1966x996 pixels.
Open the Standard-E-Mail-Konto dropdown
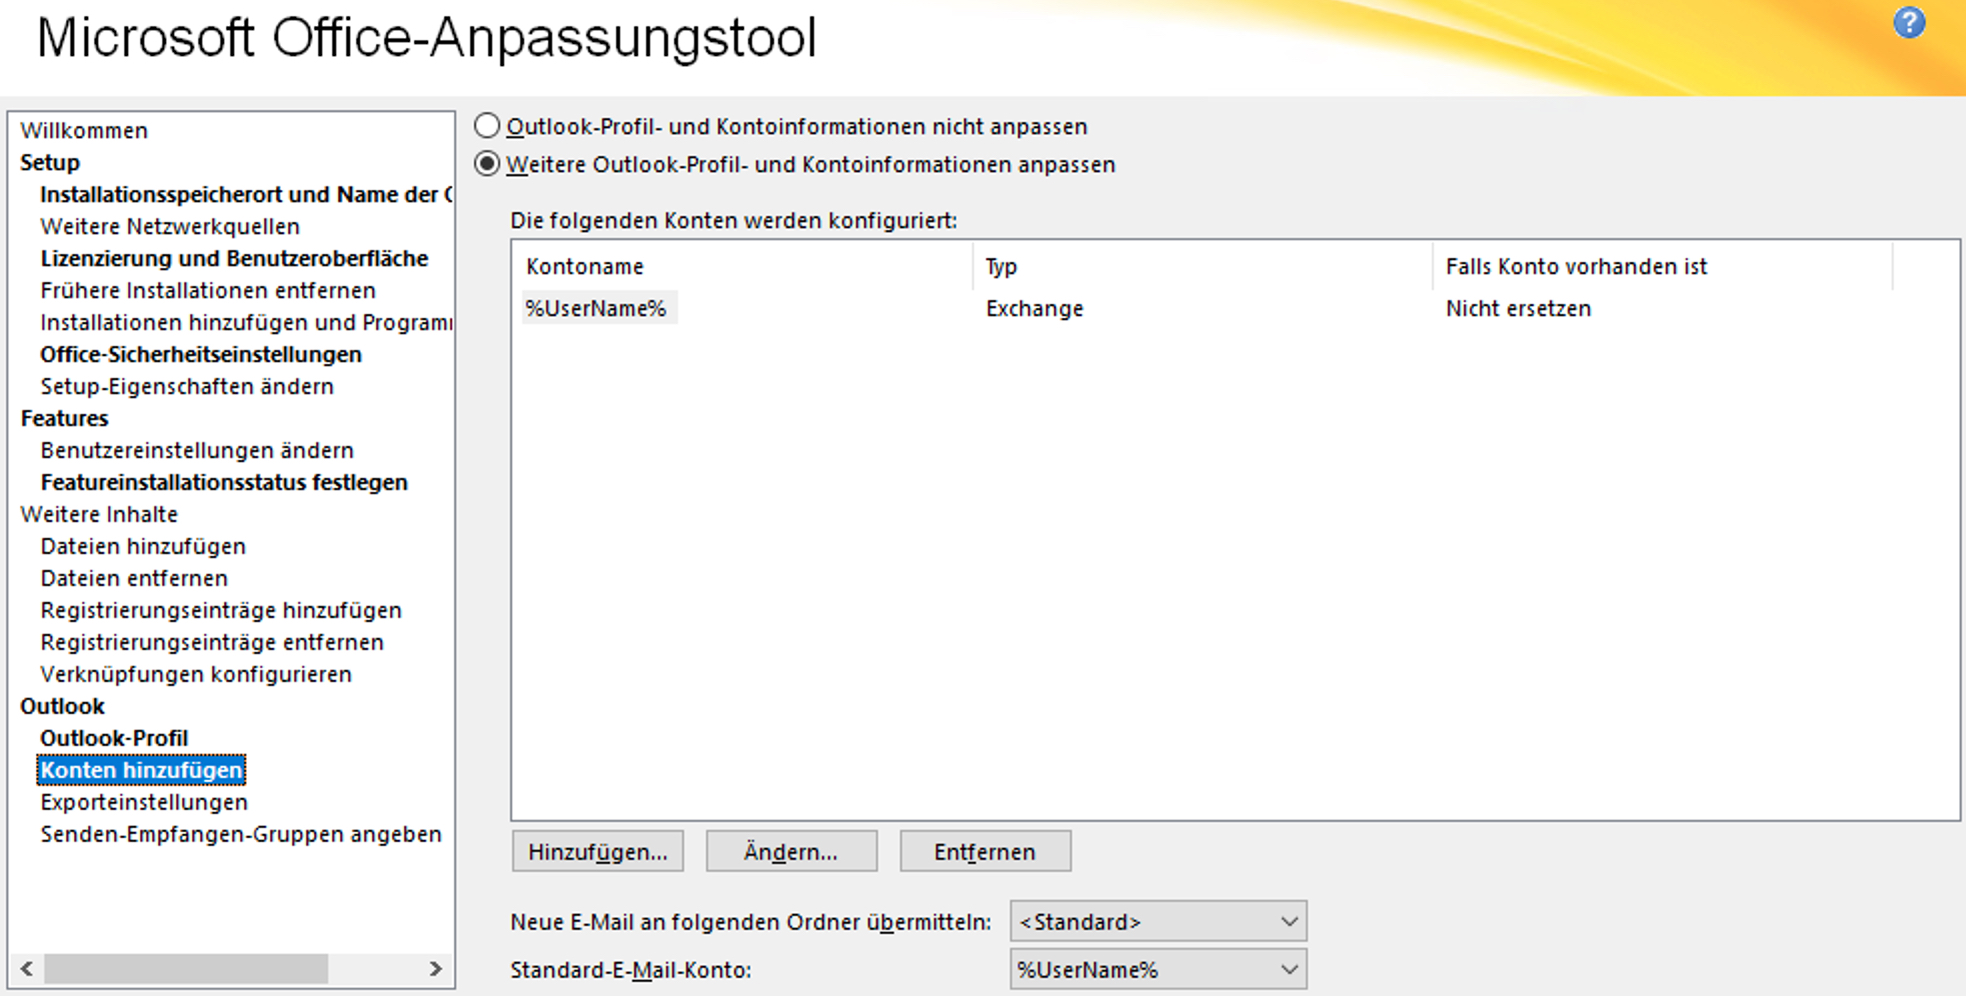point(1158,969)
